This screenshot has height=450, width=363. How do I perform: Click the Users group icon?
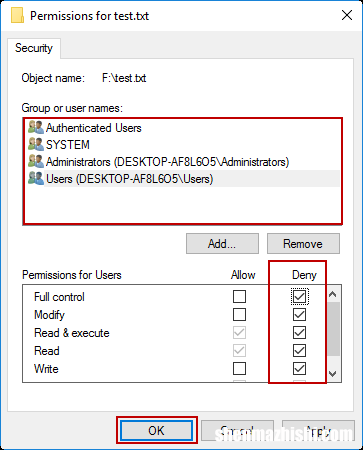point(36,179)
